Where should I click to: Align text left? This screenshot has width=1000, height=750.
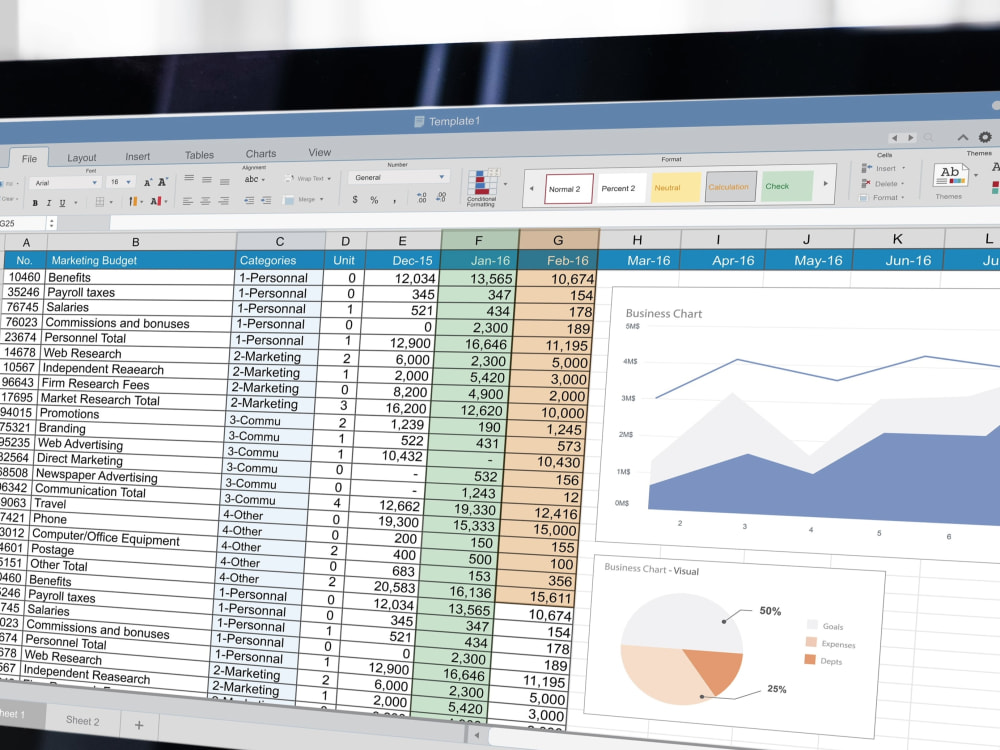188,201
